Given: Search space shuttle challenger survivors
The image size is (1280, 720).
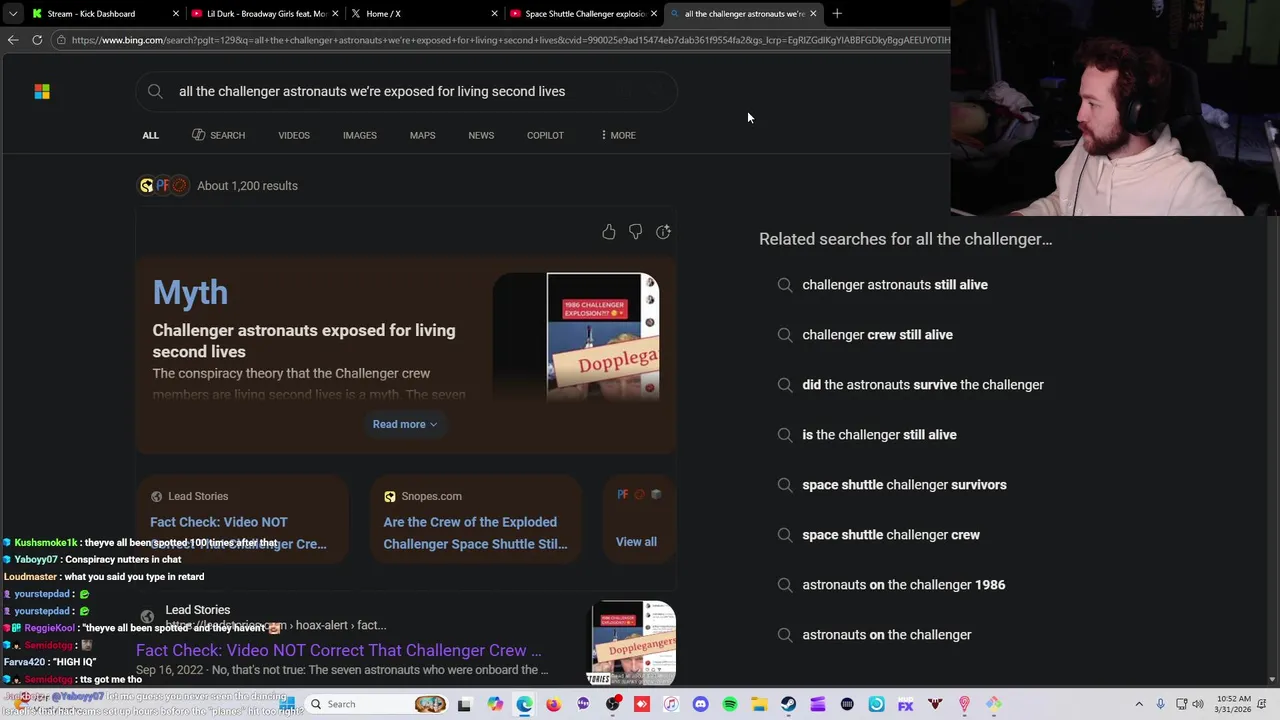Looking at the screenshot, I should 904,485.
